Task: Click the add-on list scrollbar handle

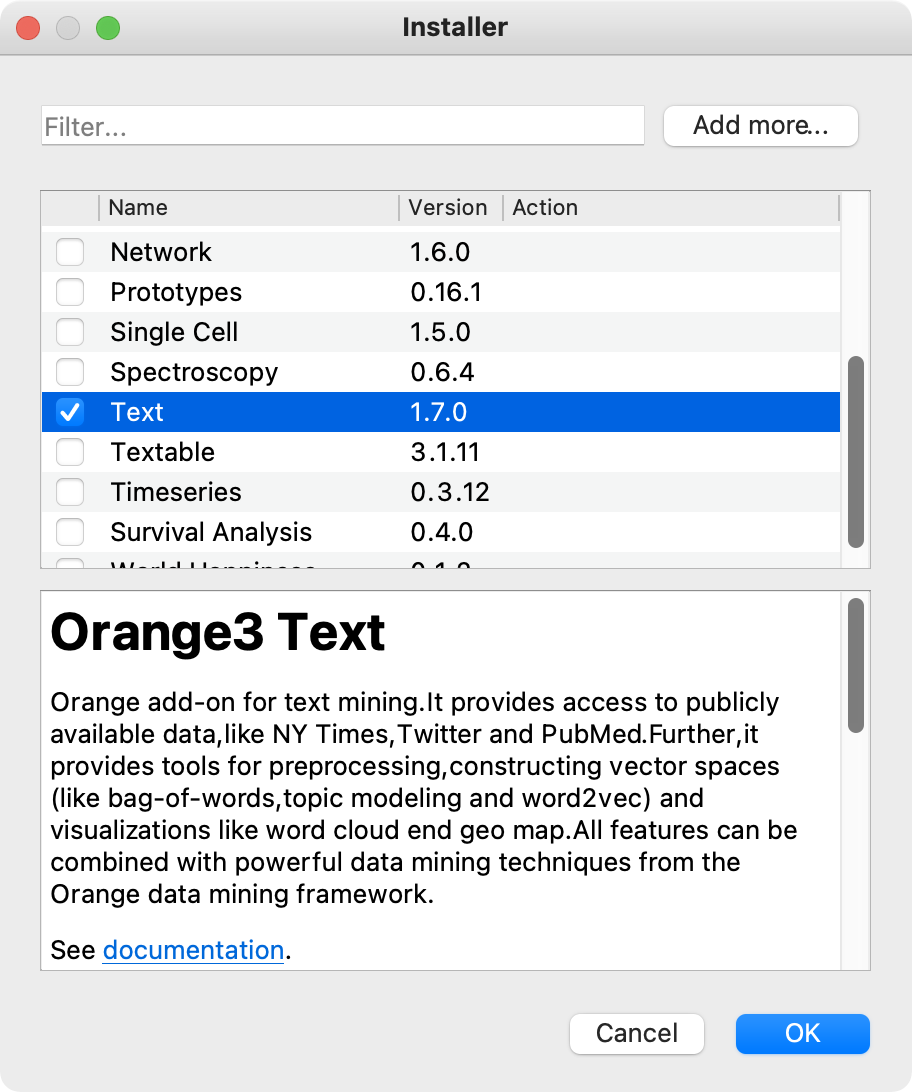Action: pos(855,451)
